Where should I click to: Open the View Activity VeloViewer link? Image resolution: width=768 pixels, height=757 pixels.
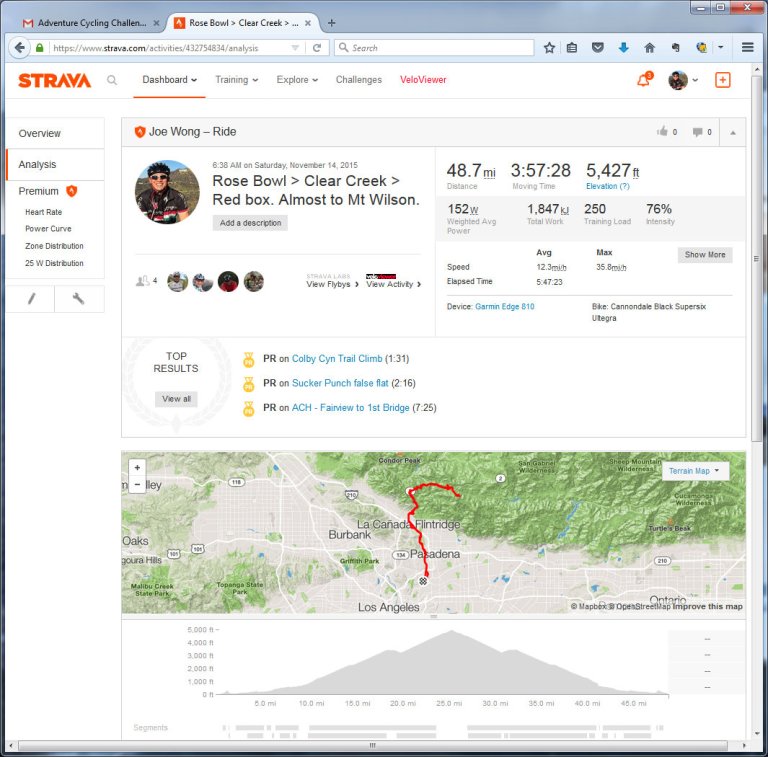coord(393,284)
